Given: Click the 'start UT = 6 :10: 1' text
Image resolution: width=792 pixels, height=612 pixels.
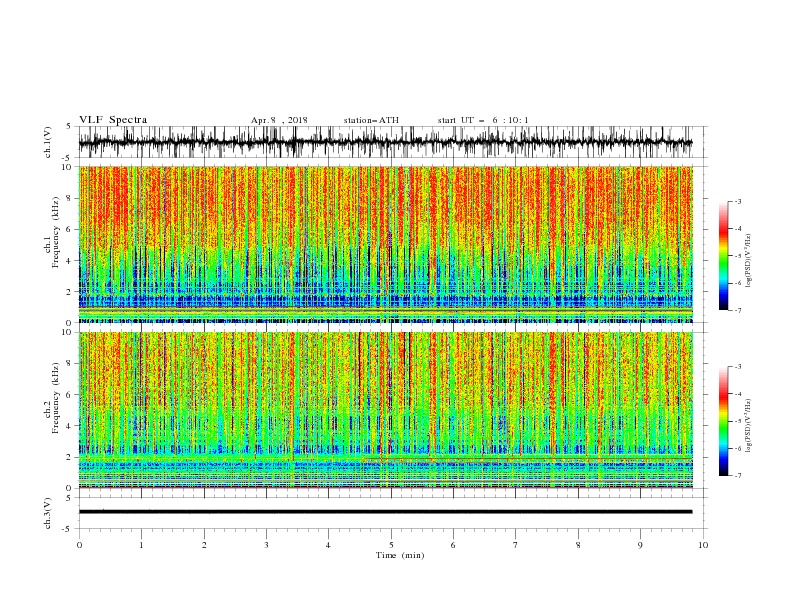Looking at the screenshot, I should coord(483,120).
